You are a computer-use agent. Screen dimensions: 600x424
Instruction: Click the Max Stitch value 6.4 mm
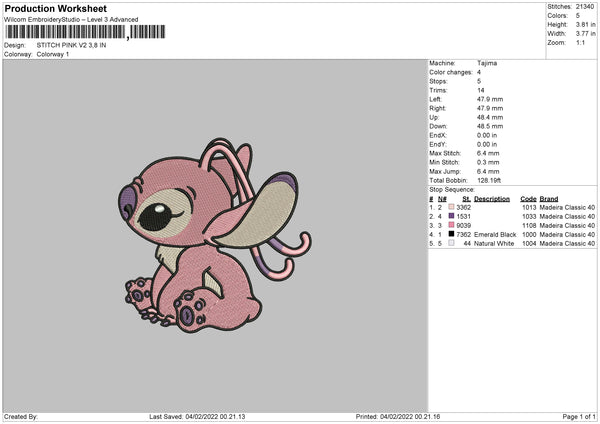click(488, 153)
